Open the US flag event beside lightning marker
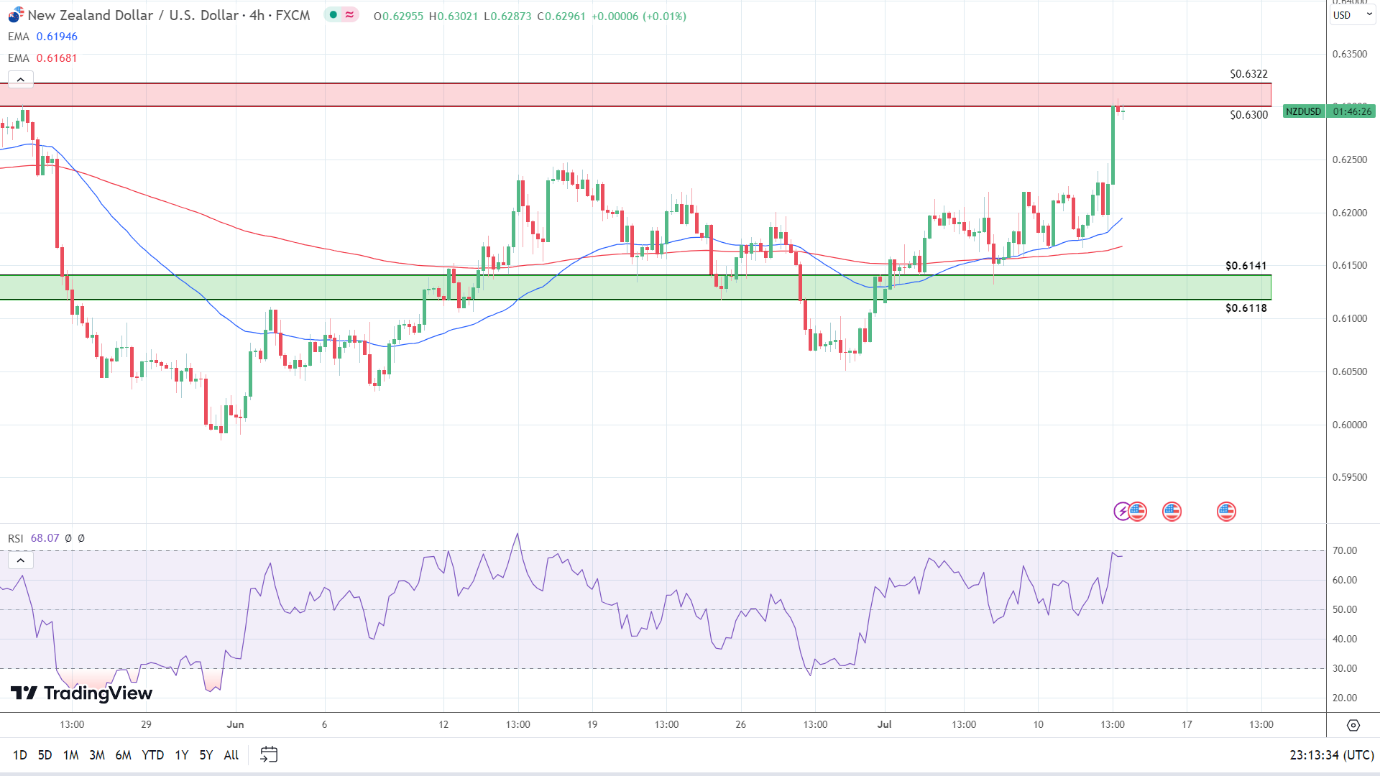This screenshot has height=776, width=1380. [x=1138, y=511]
